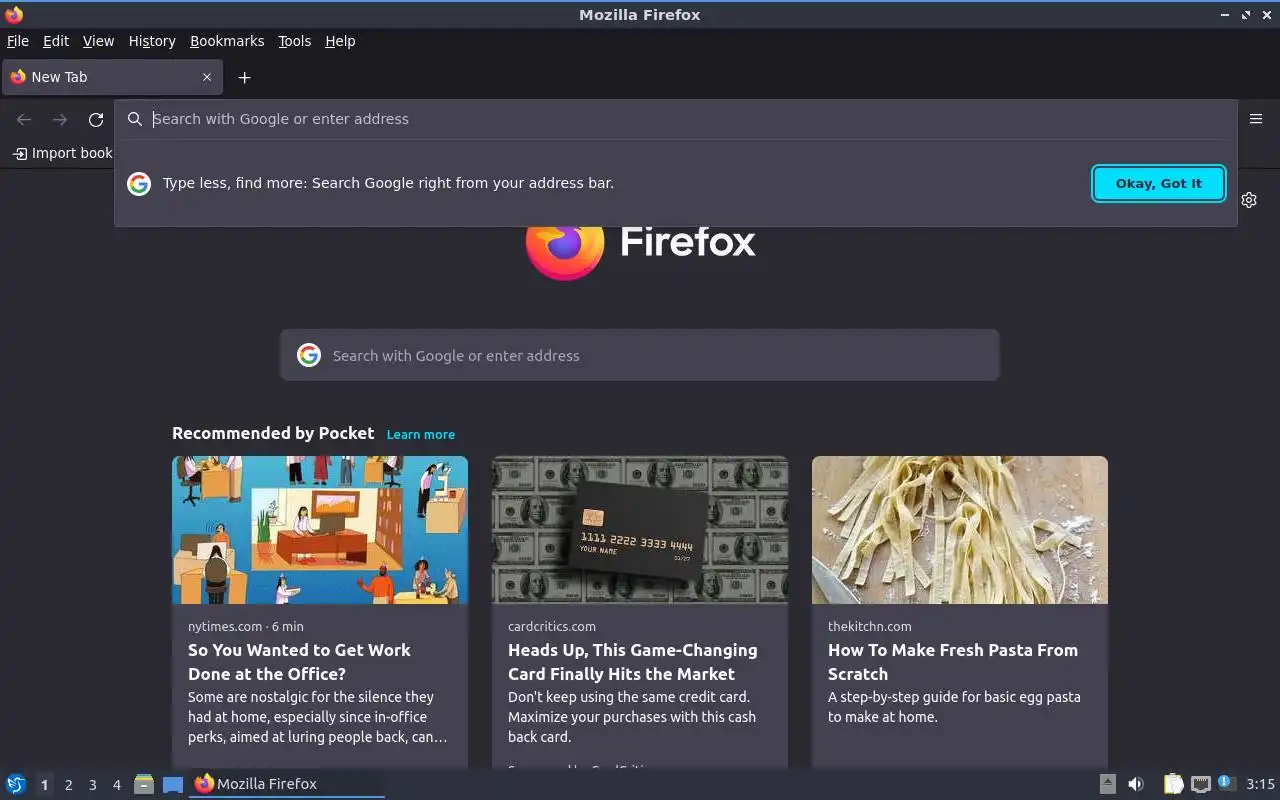Switch to workspace 4 in taskbar

tap(116, 785)
